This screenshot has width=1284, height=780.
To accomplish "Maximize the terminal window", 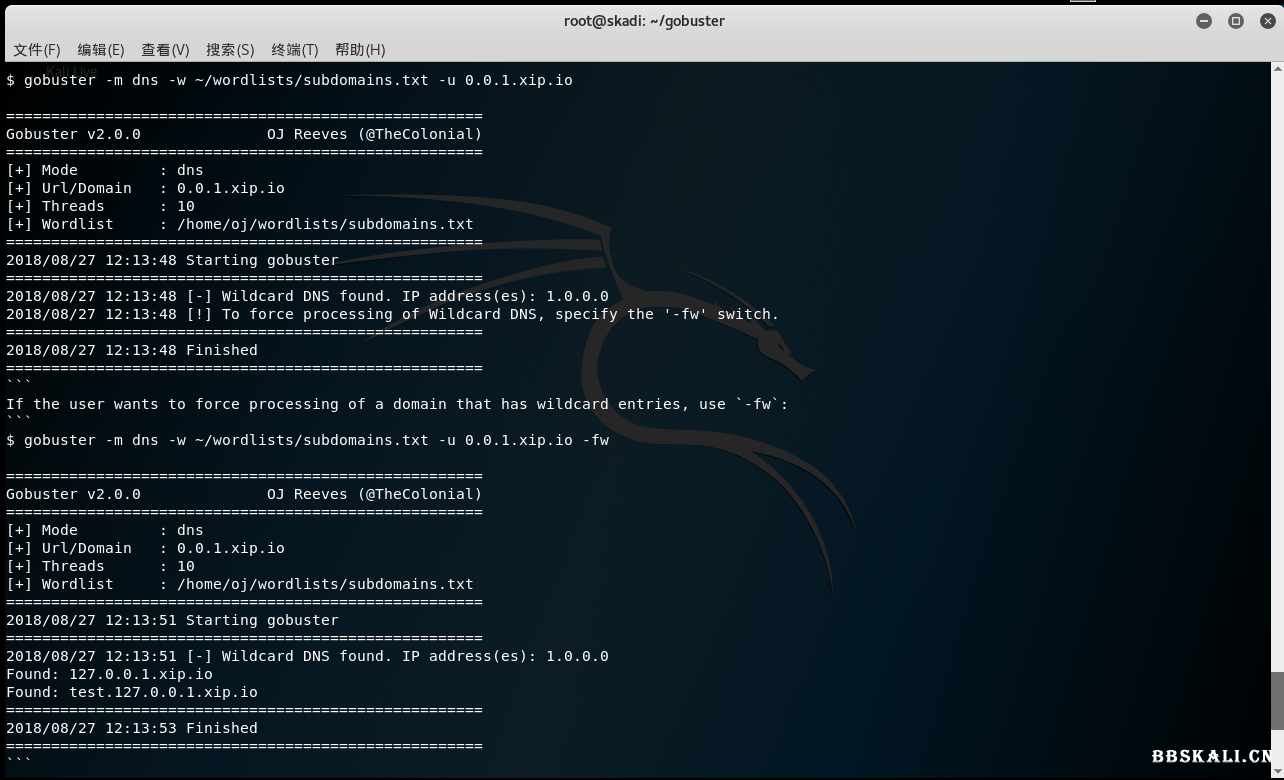I will (1236, 21).
